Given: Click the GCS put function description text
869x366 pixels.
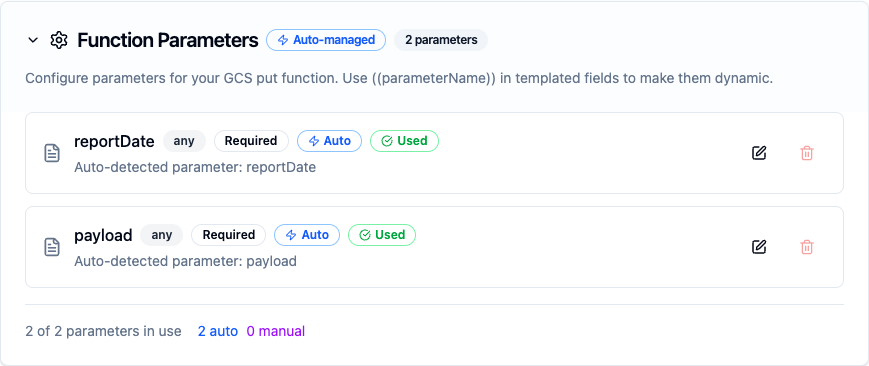Looking at the screenshot, I should (399, 79).
